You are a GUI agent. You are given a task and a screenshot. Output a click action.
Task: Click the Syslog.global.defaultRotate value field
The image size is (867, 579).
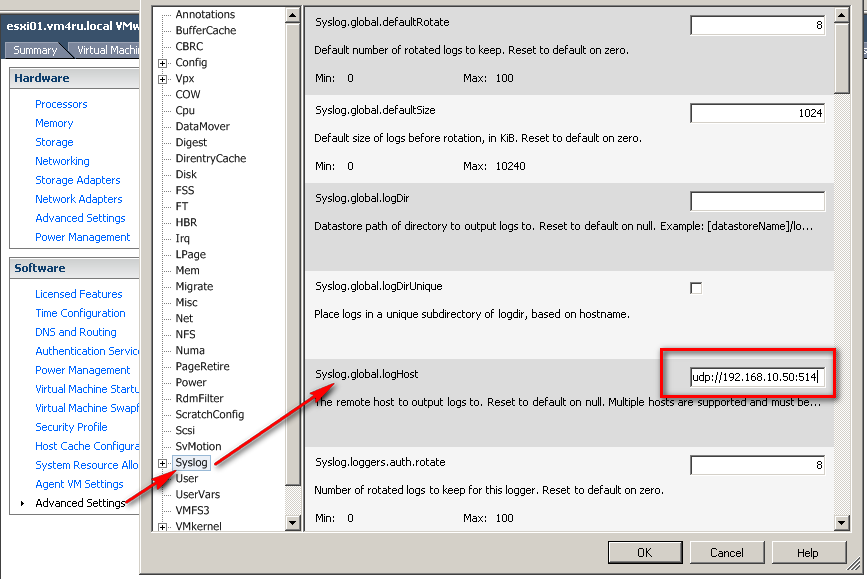click(x=758, y=25)
